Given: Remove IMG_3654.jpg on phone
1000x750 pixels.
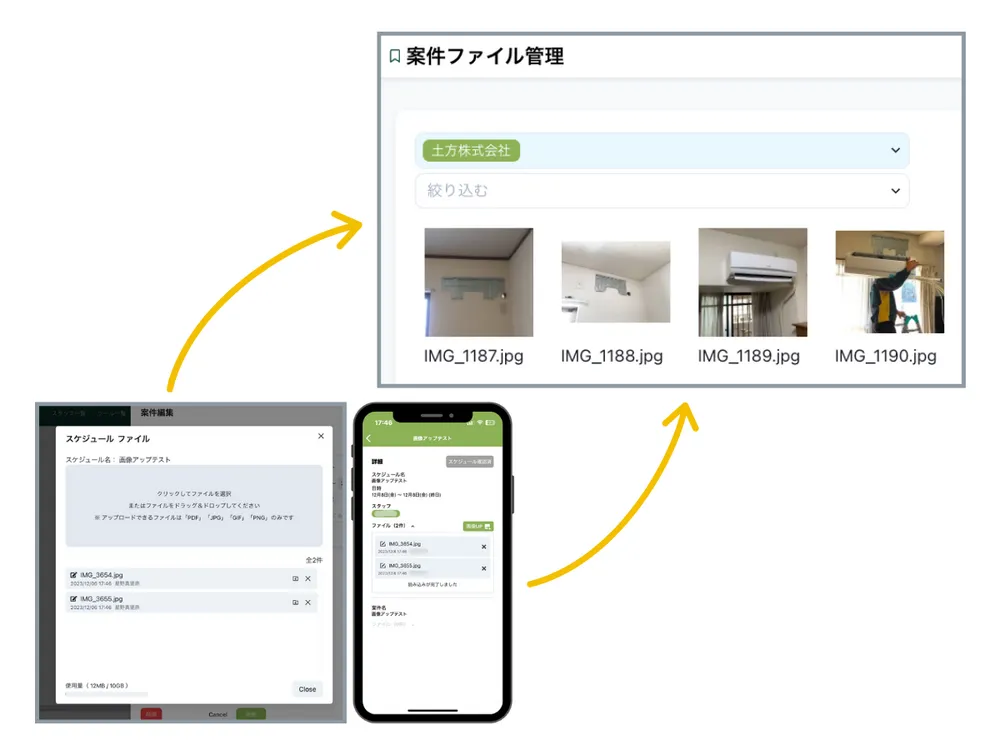Looking at the screenshot, I should [x=484, y=547].
